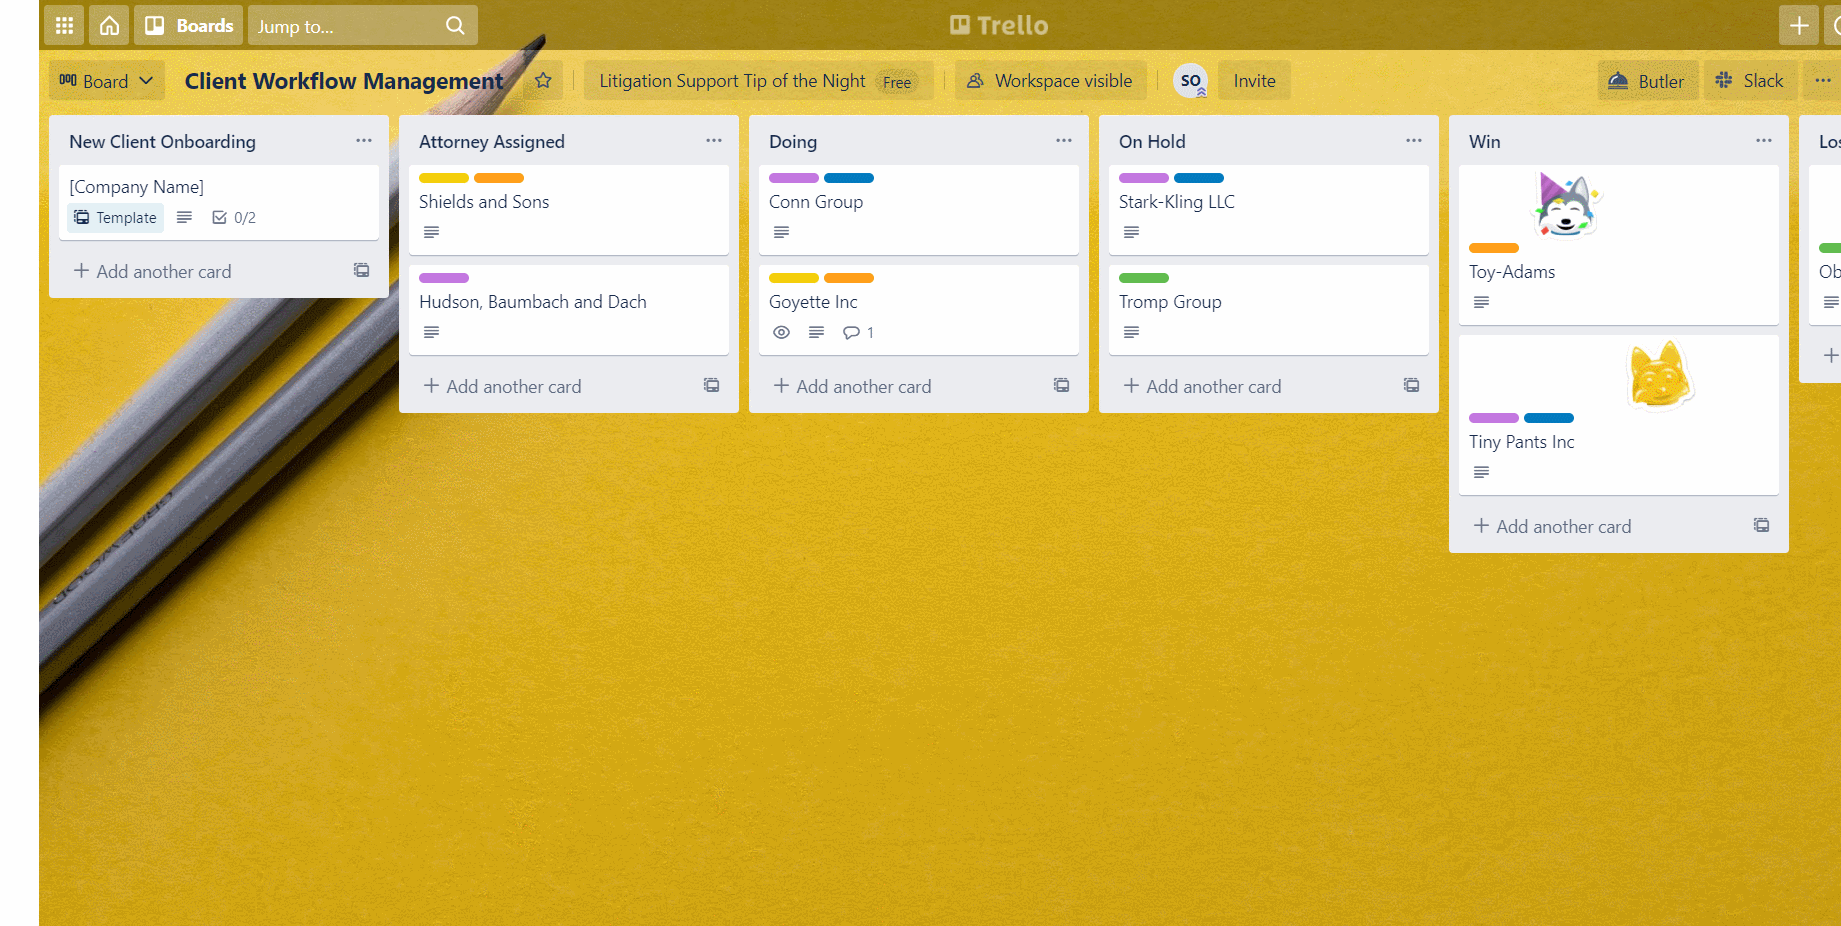This screenshot has width=1841, height=926.
Task: Go to Trello home icon
Action: pos(109,25)
